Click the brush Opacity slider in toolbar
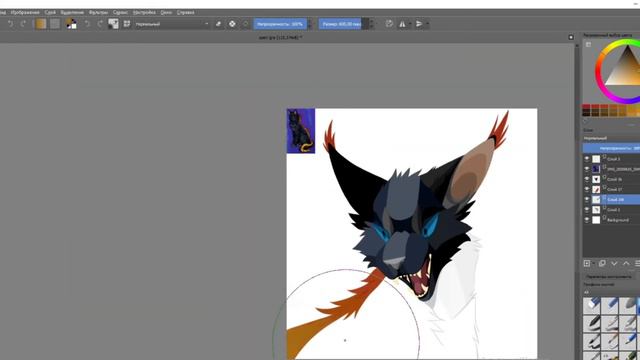The width and height of the screenshot is (640, 360). [280, 24]
